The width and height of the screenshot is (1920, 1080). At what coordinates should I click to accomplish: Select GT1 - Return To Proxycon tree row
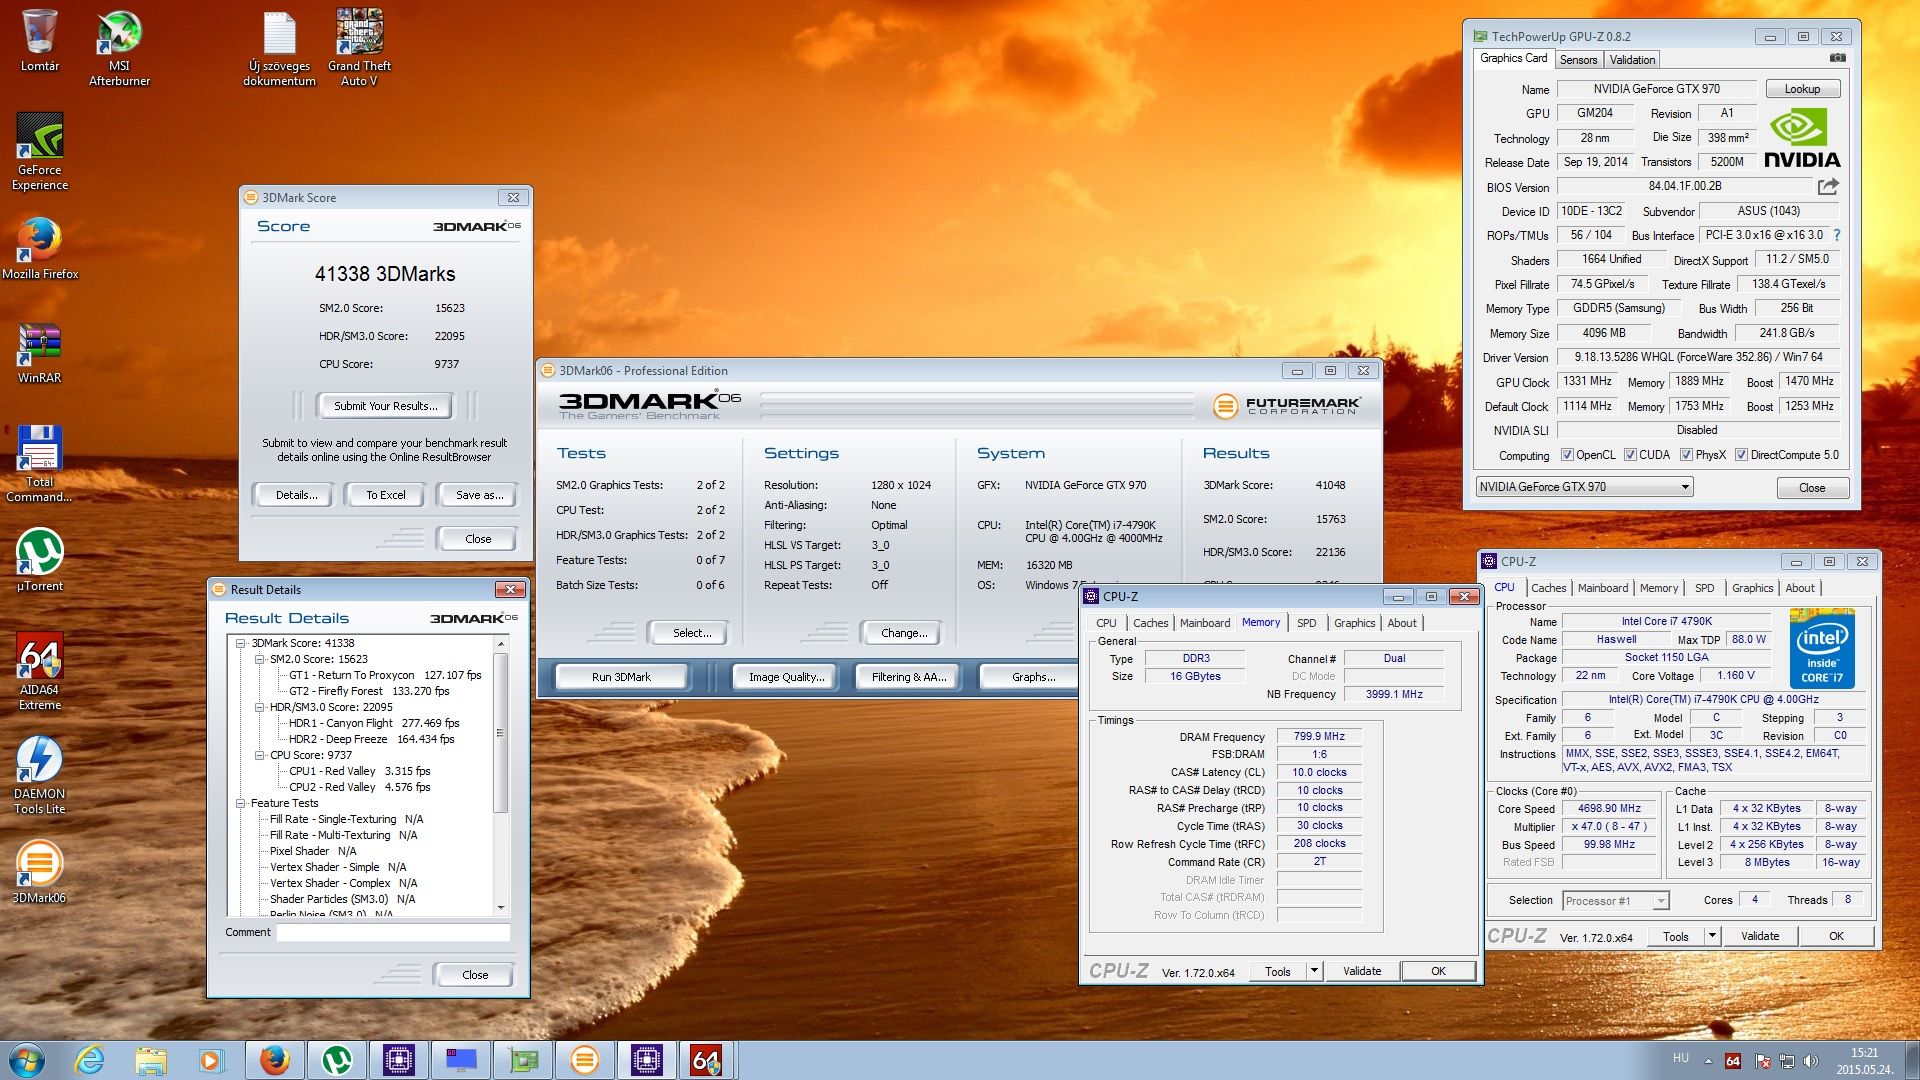tap(385, 675)
